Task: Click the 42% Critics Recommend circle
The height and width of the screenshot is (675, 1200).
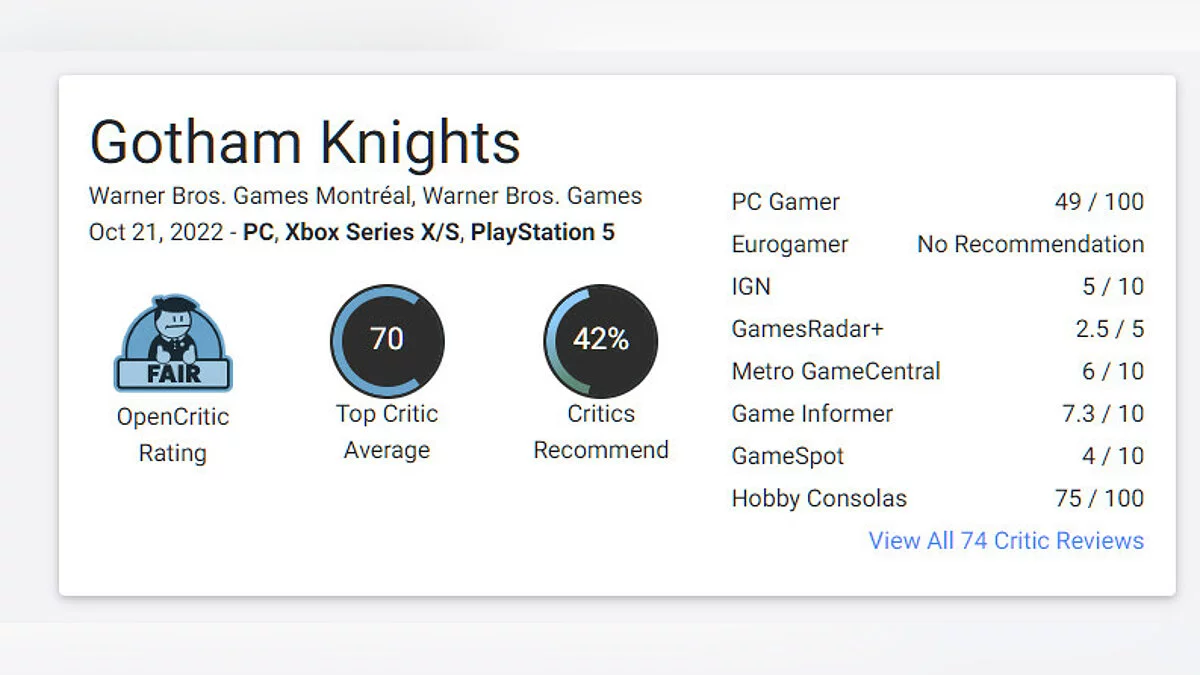Action: tap(600, 340)
